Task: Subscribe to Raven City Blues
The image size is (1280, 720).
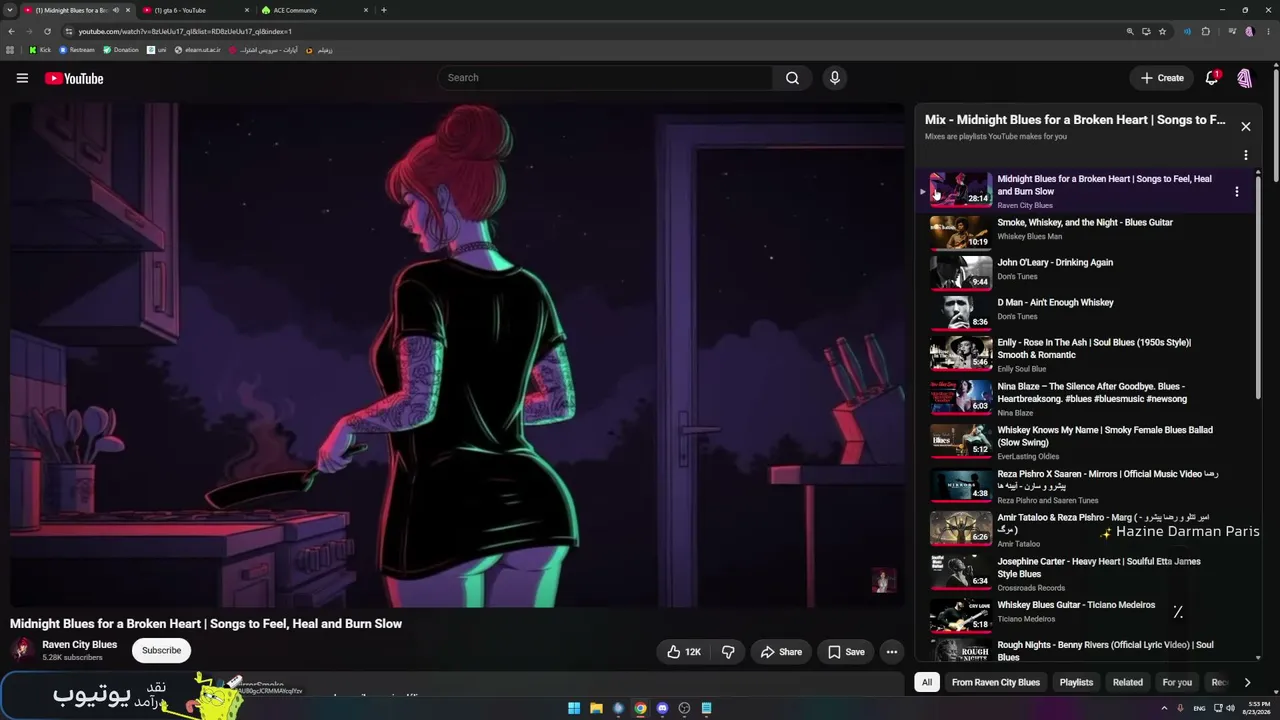Action: click(x=161, y=650)
